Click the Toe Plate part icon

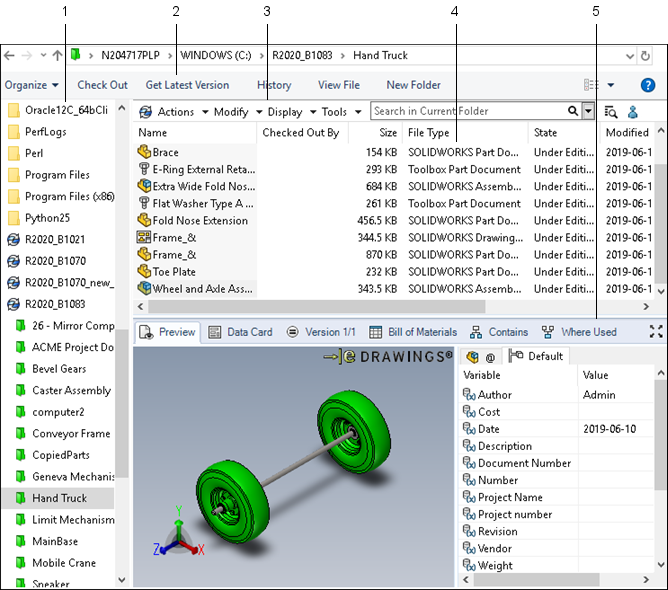tap(144, 271)
